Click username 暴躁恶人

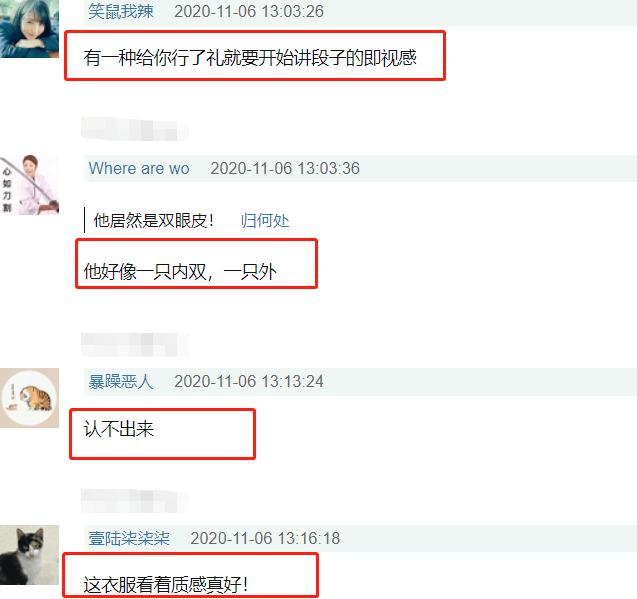coord(121,382)
